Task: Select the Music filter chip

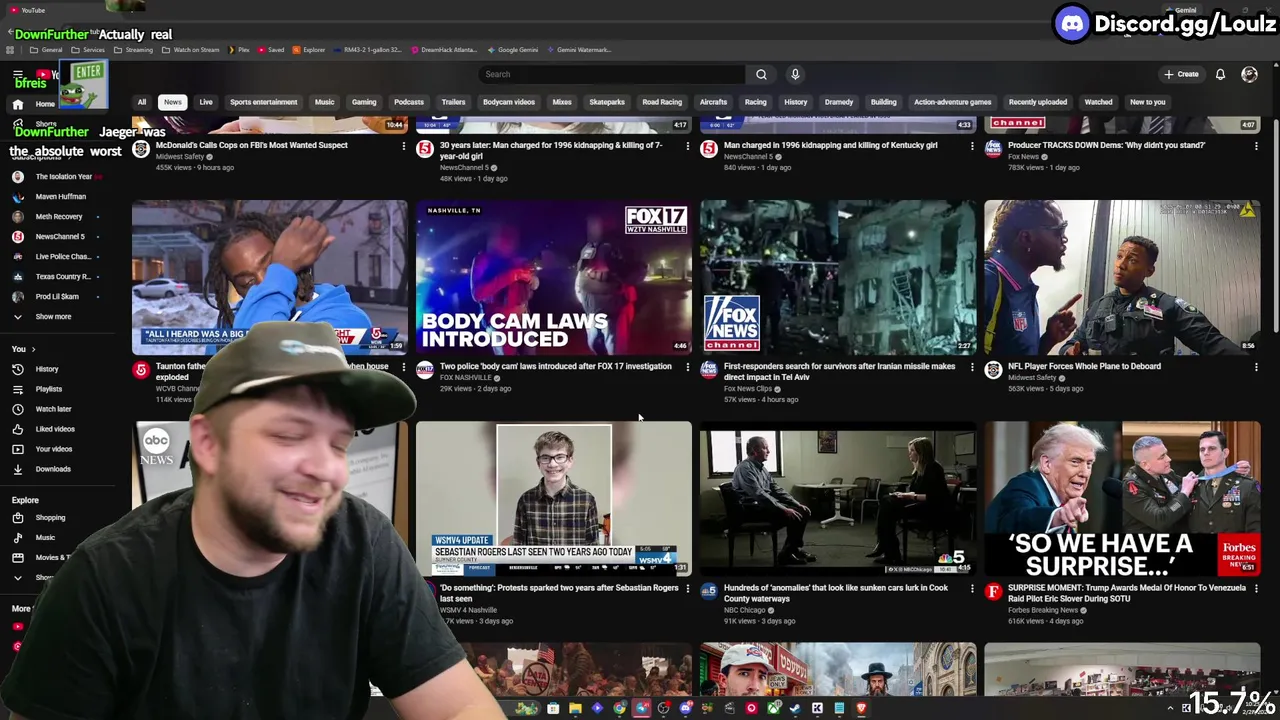Action: tap(324, 102)
